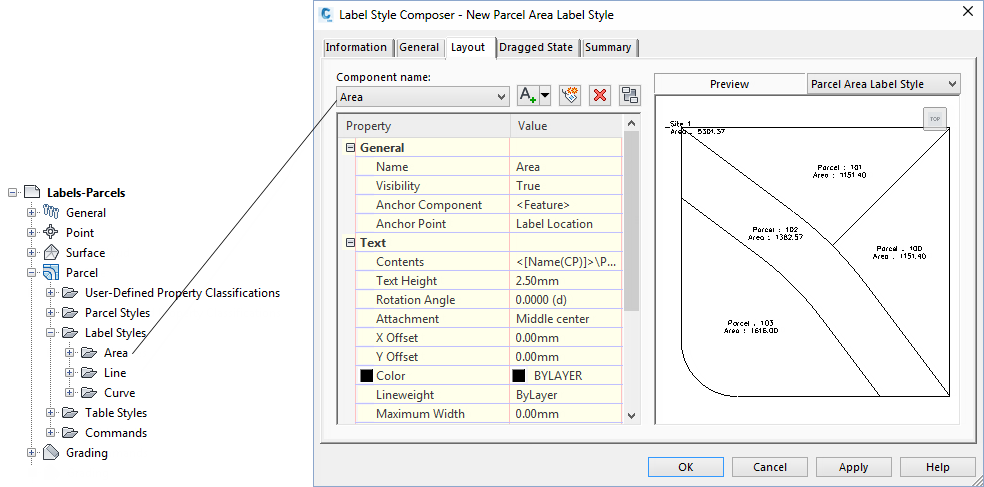Click the Label Styles folder icon
This screenshot has width=984, height=487.
click(70, 333)
